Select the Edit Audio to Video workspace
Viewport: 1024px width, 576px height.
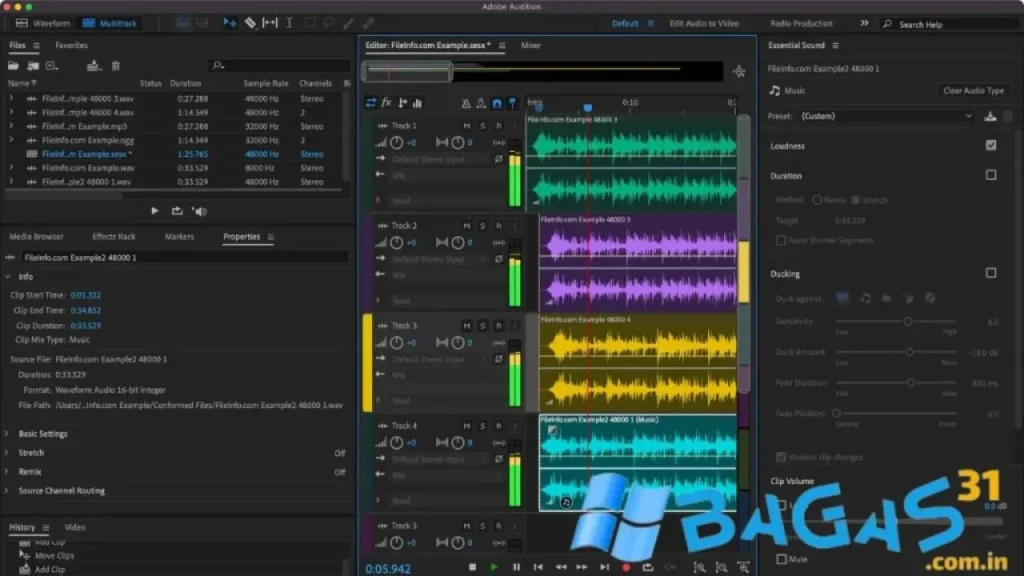click(x=704, y=23)
